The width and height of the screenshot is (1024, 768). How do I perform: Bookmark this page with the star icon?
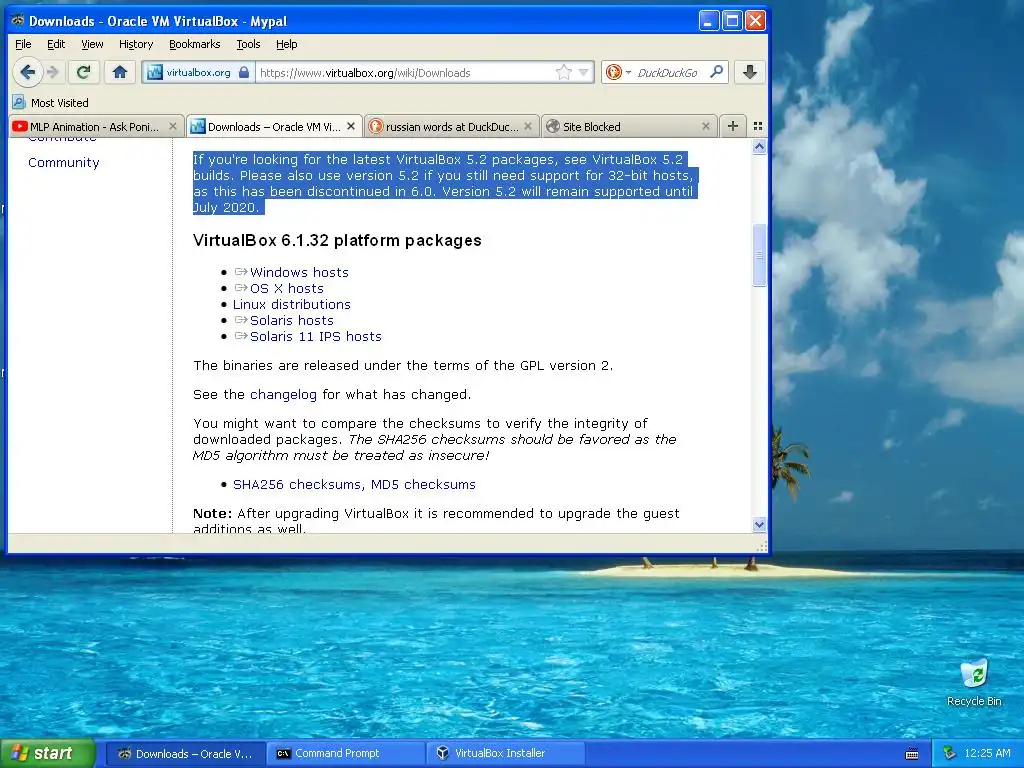pos(564,72)
